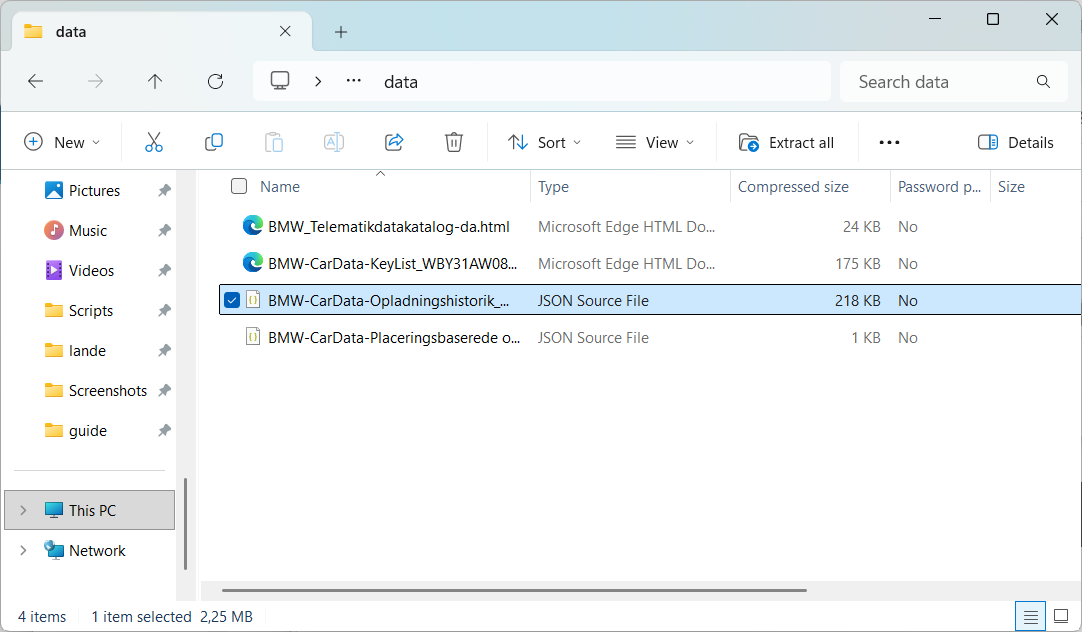
Task: Open the View dropdown
Action: [x=655, y=142]
